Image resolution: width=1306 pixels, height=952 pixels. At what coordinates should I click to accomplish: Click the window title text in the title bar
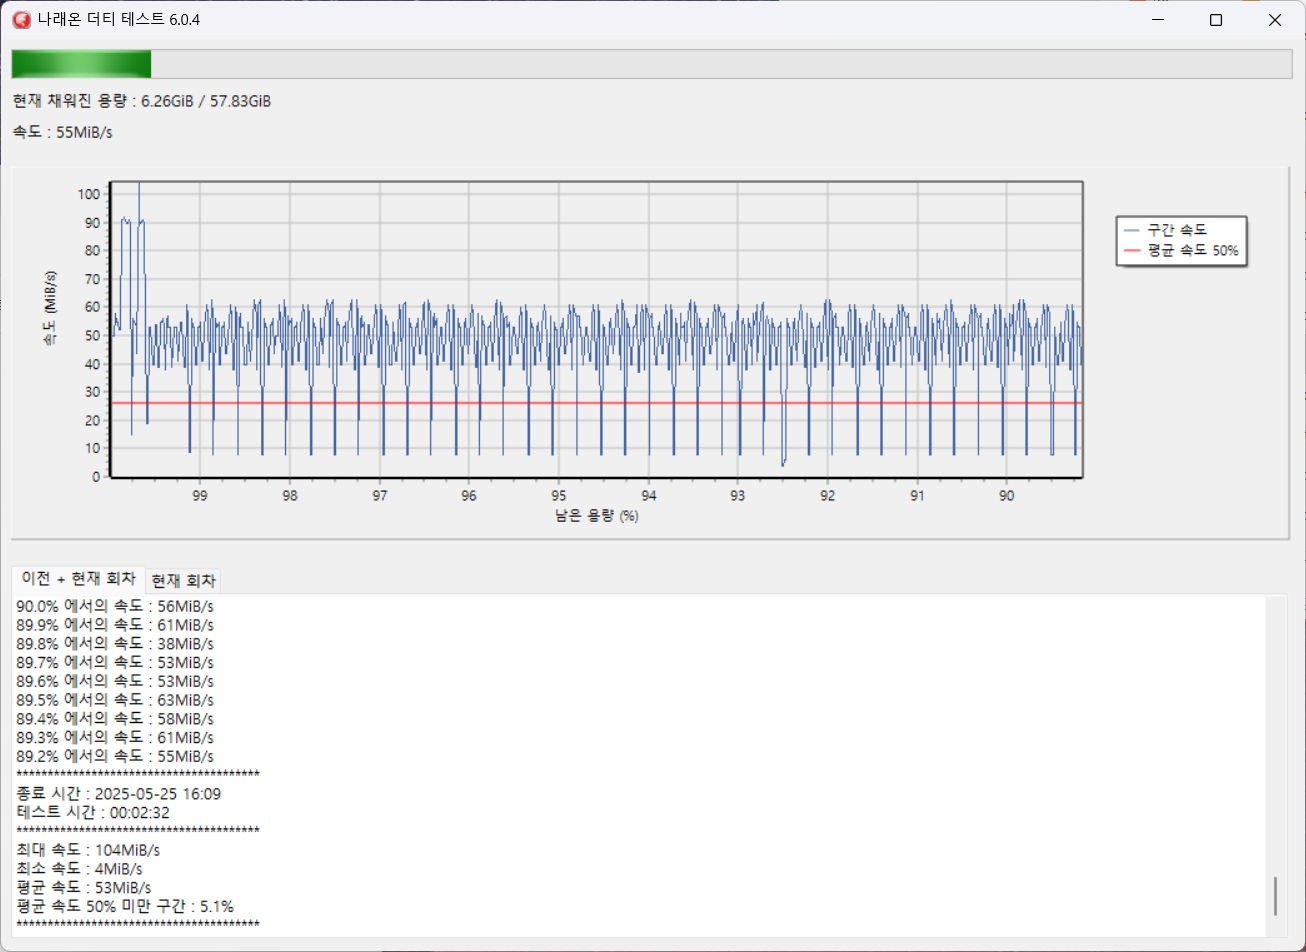pyautogui.click(x=120, y=20)
